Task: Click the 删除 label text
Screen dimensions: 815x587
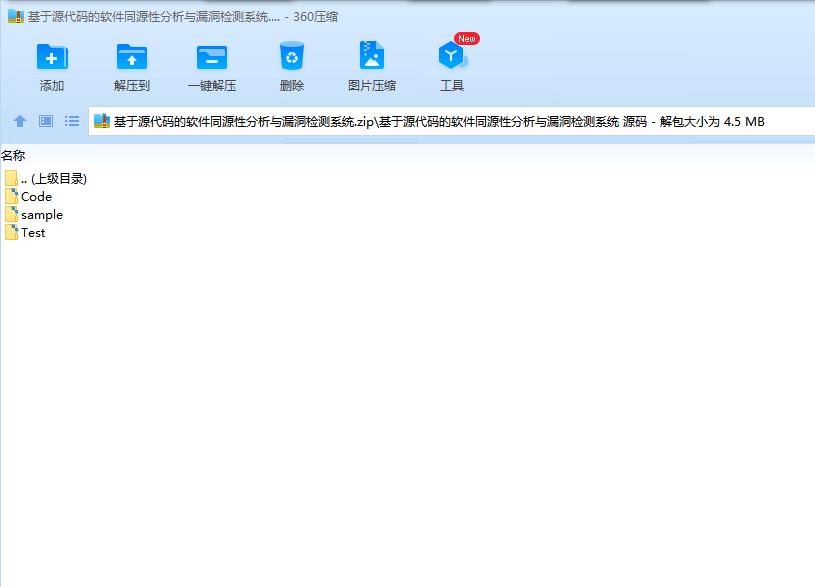Action: pyautogui.click(x=292, y=85)
